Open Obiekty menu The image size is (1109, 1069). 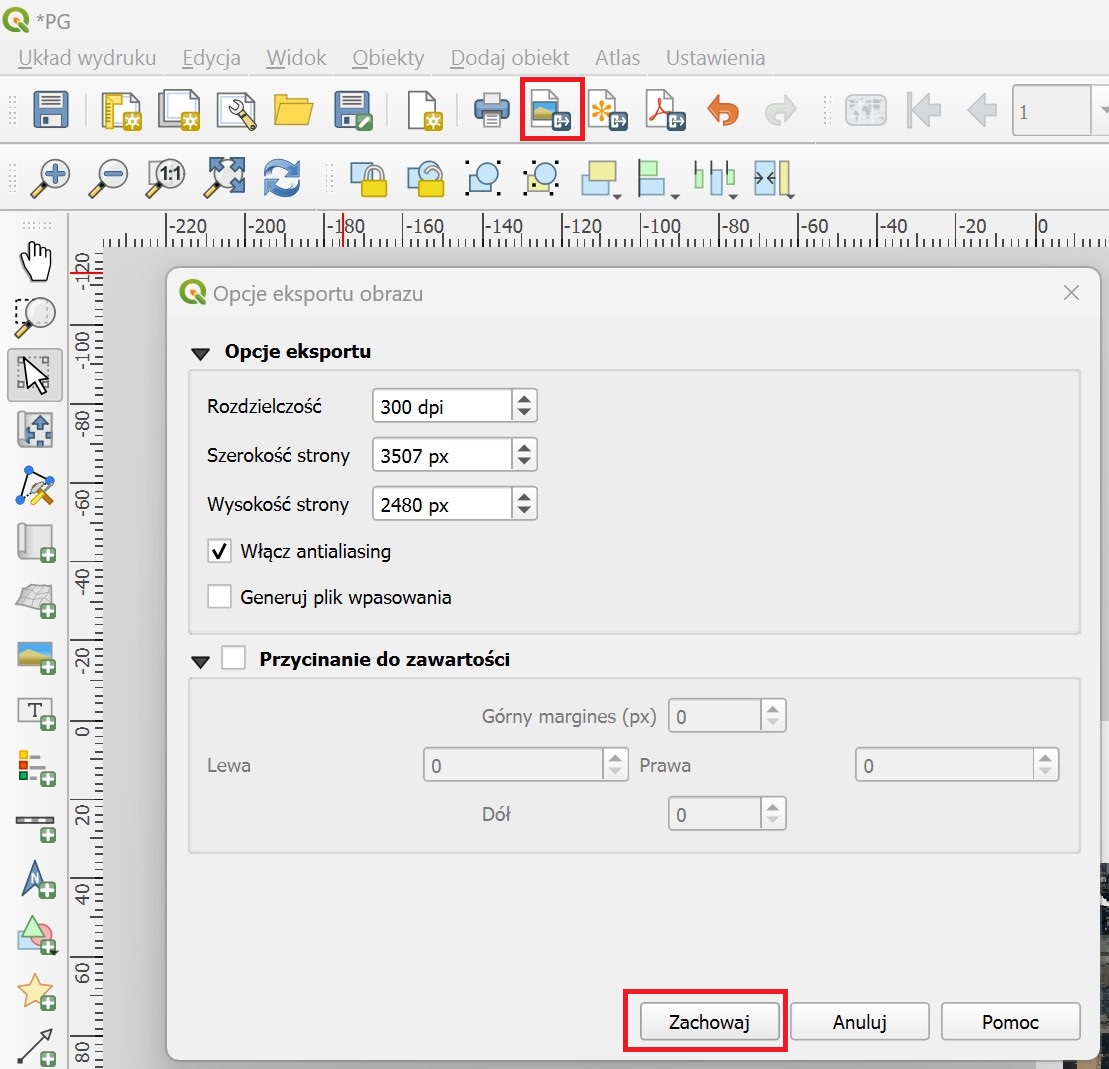coord(388,57)
